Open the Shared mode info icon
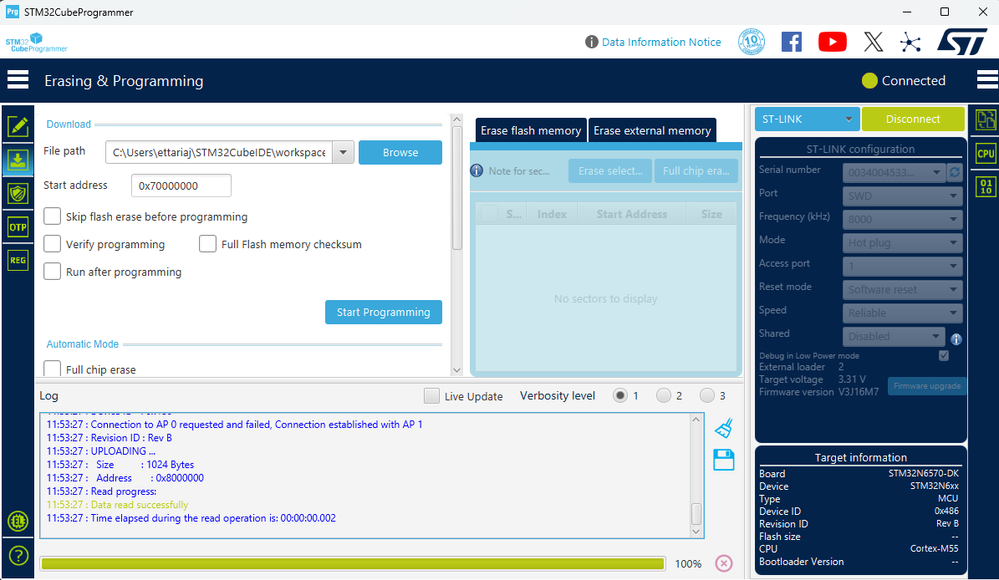The image size is (999, 580). [956, 339]
